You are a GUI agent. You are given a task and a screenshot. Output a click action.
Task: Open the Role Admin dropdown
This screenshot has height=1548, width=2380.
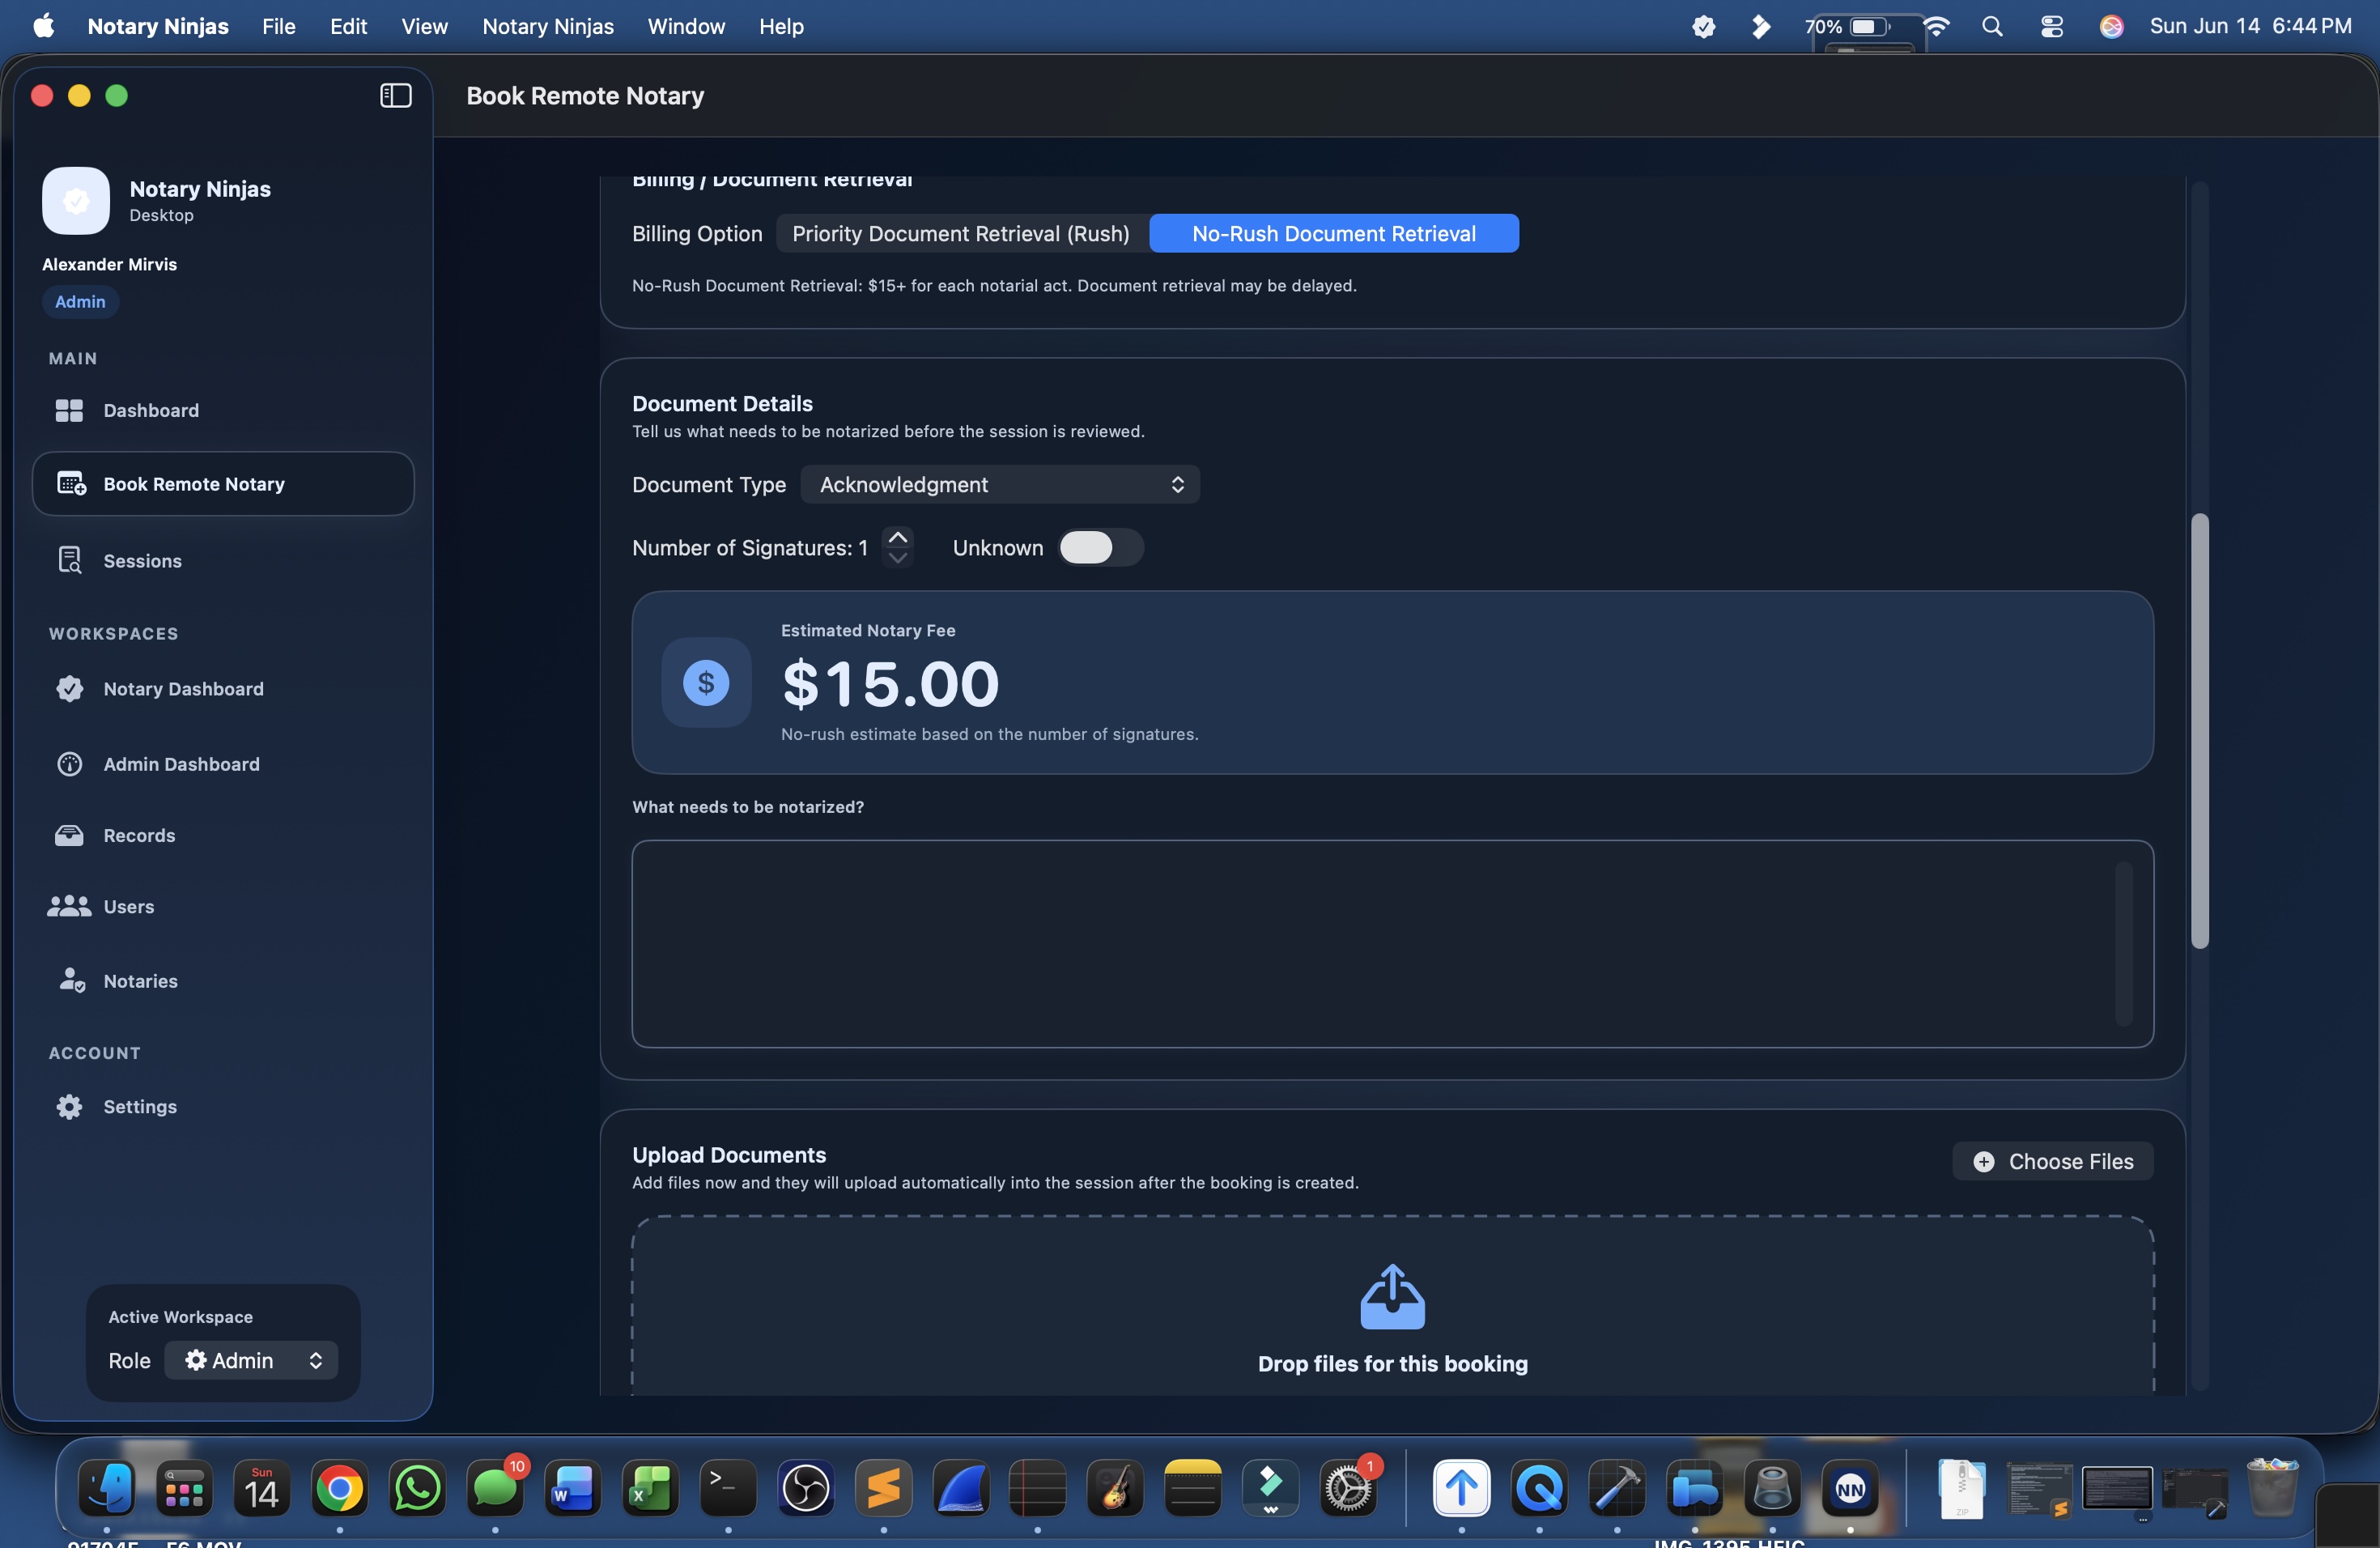(251, 1360)
